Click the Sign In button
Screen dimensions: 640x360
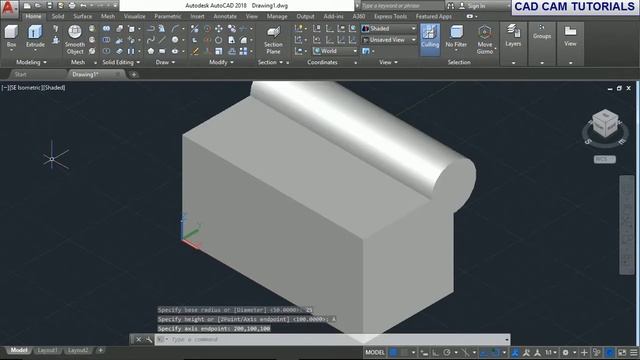click(472, 6)
